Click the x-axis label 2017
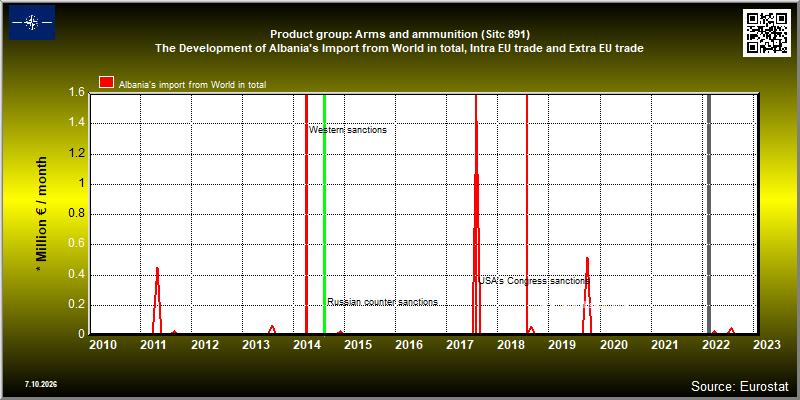 (460, 345)
